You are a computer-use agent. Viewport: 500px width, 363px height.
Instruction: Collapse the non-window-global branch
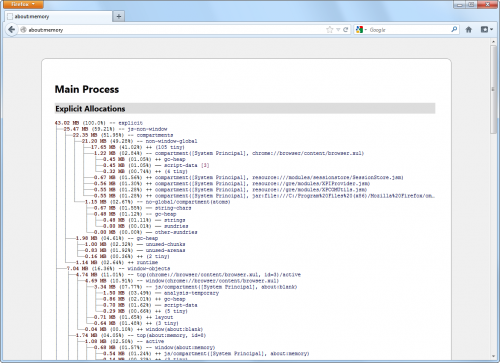139,141
